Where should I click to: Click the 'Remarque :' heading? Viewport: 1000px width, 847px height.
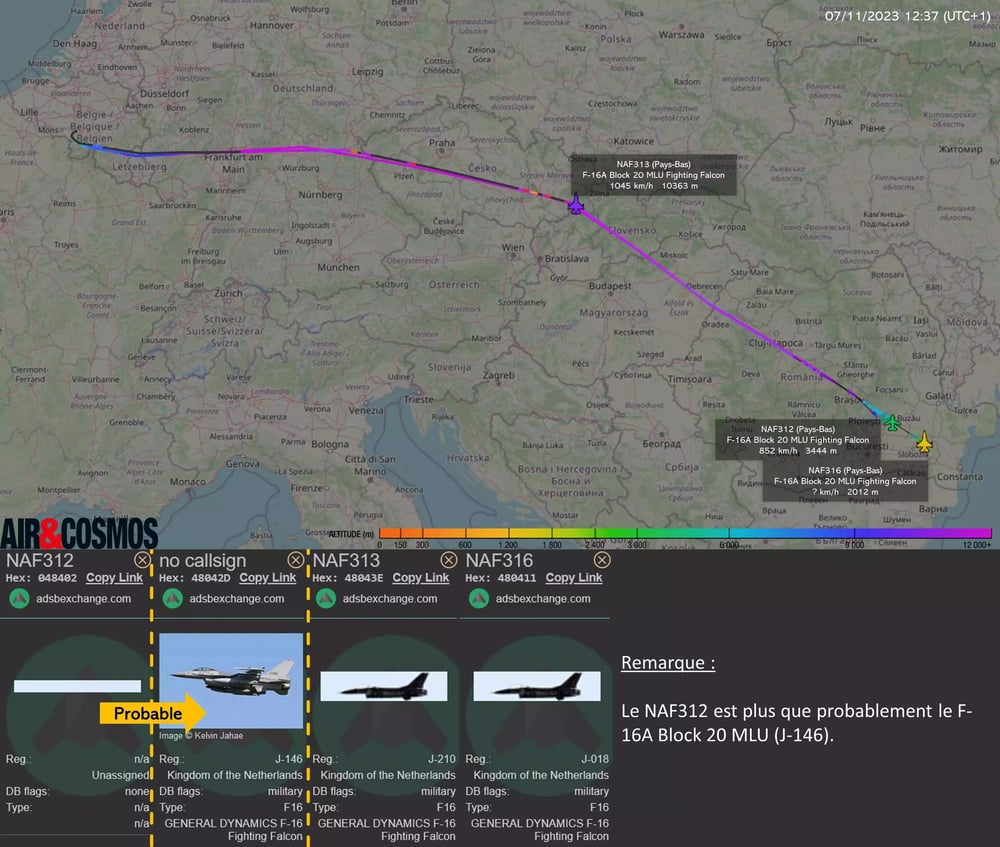[x=668, y=663]
